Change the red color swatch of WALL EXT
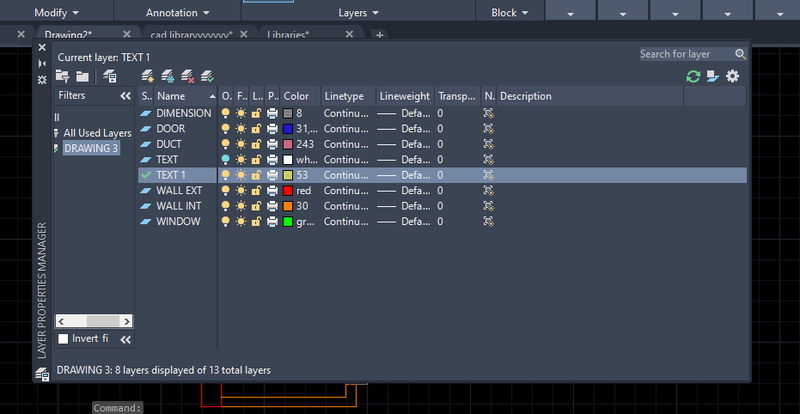 coord(288,191)
